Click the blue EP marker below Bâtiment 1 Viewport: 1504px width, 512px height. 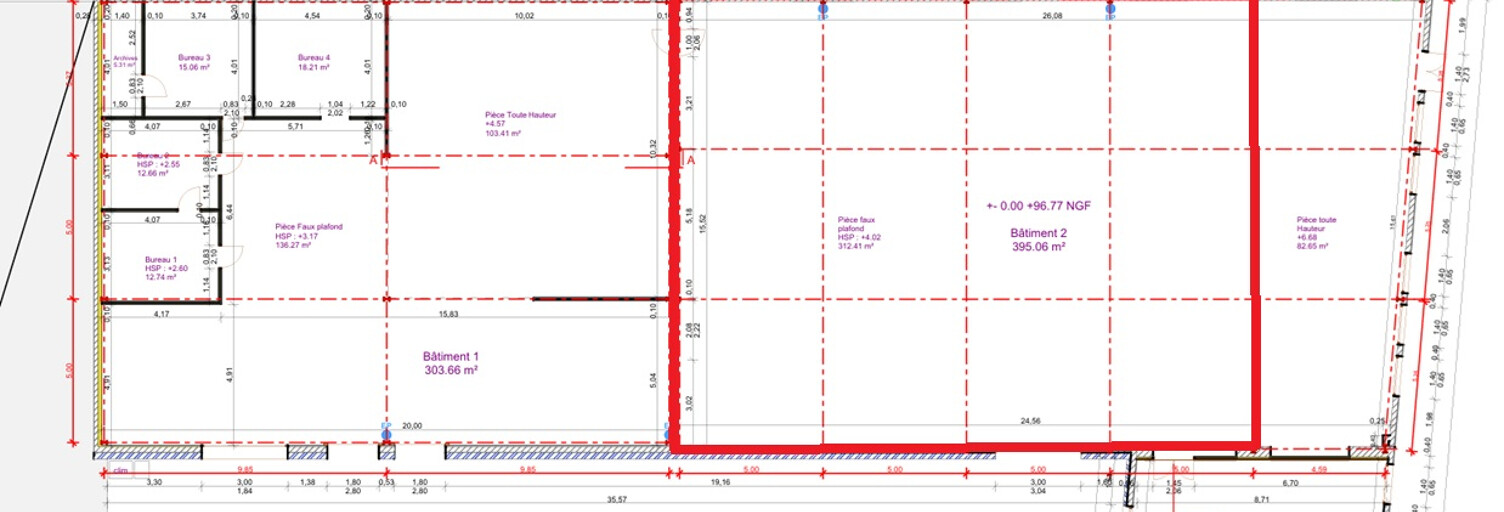pyautogui.click(x=386, y=433)
